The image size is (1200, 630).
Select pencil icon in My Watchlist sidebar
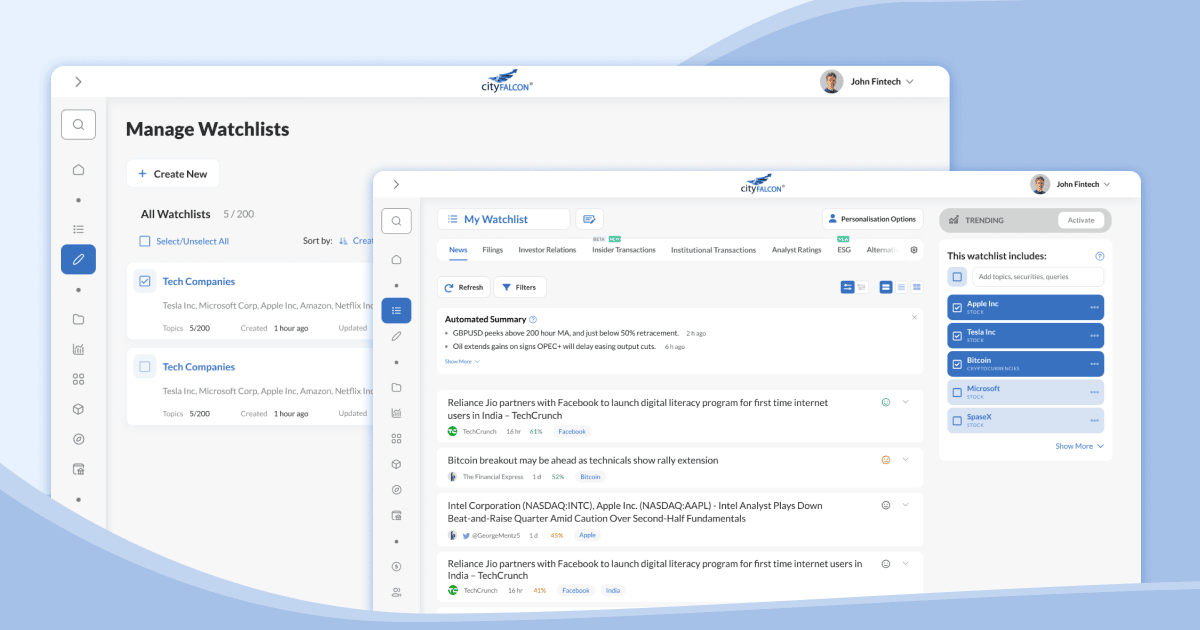396,336
